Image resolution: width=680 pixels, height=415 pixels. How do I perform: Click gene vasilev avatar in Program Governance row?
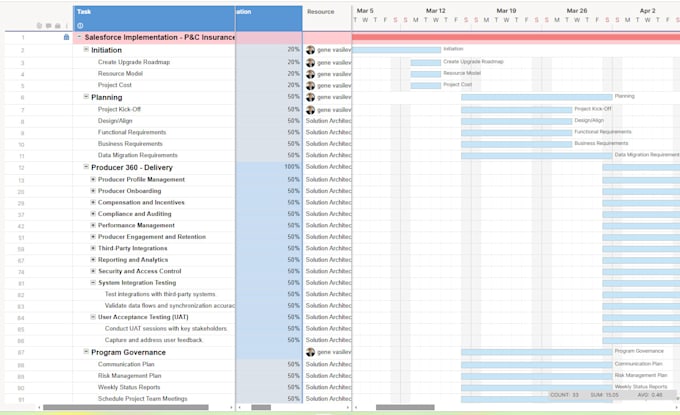(310, 352)
